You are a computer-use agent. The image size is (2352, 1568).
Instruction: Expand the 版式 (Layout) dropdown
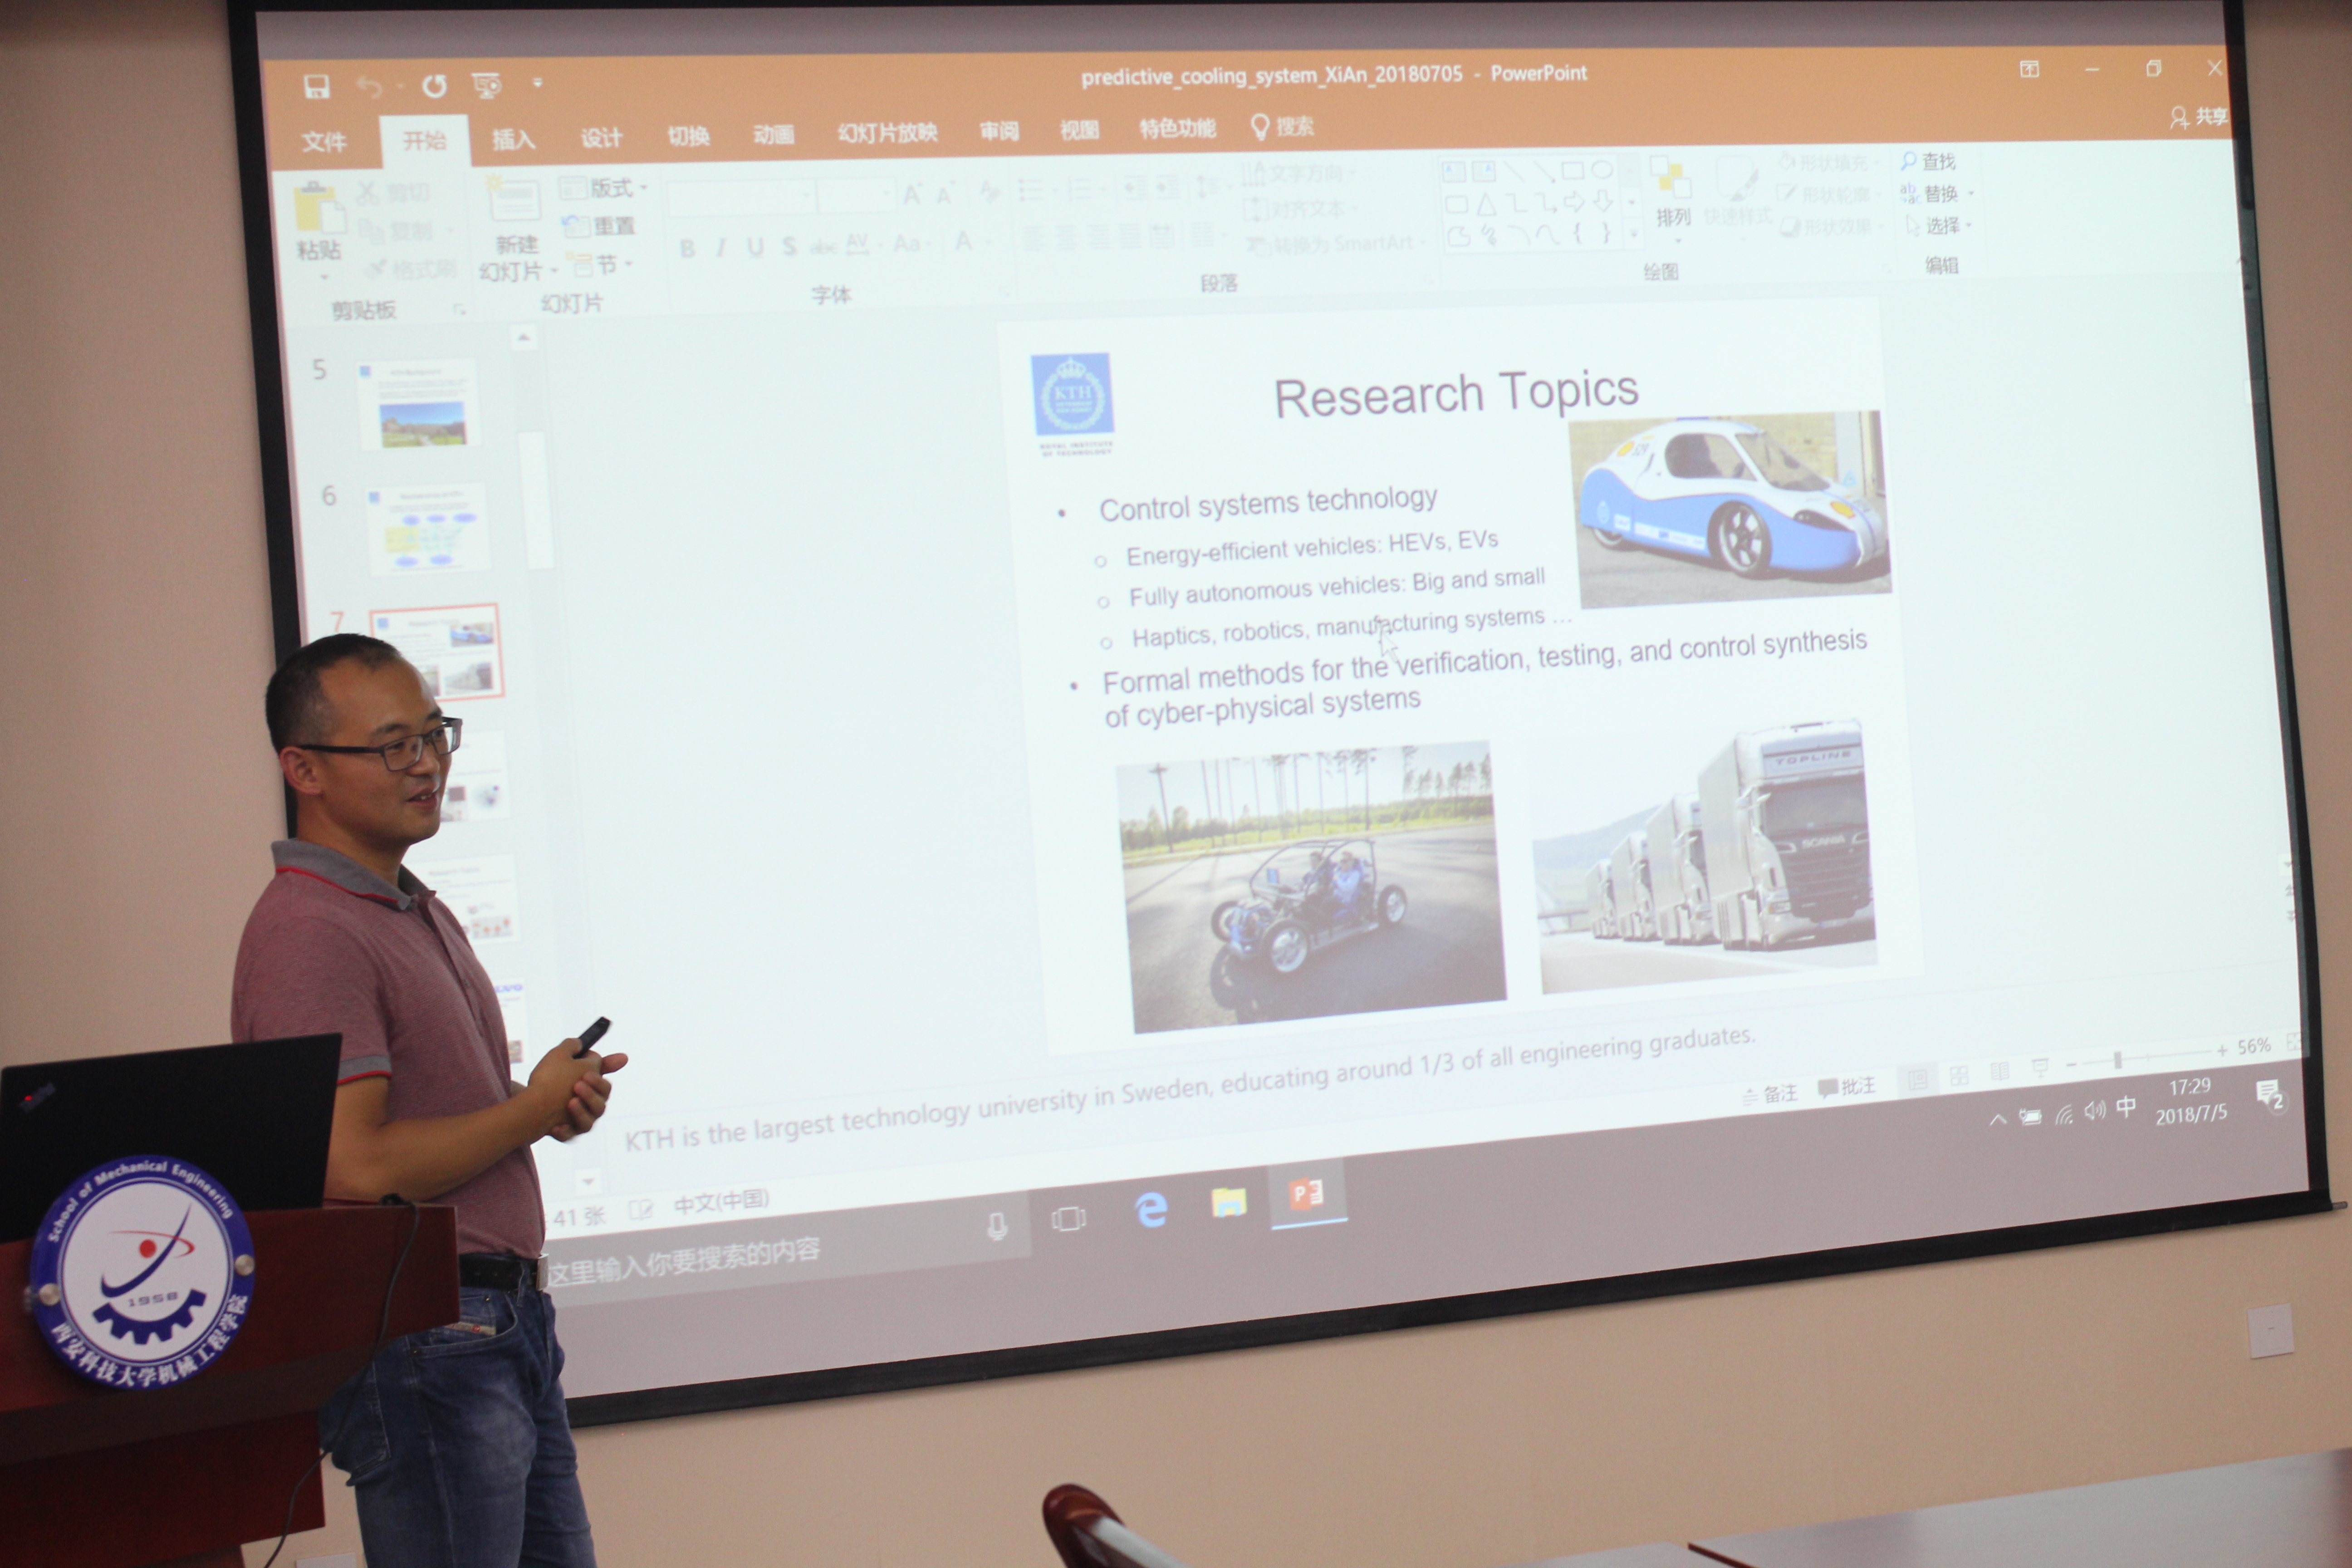click(x=604, y=187)
